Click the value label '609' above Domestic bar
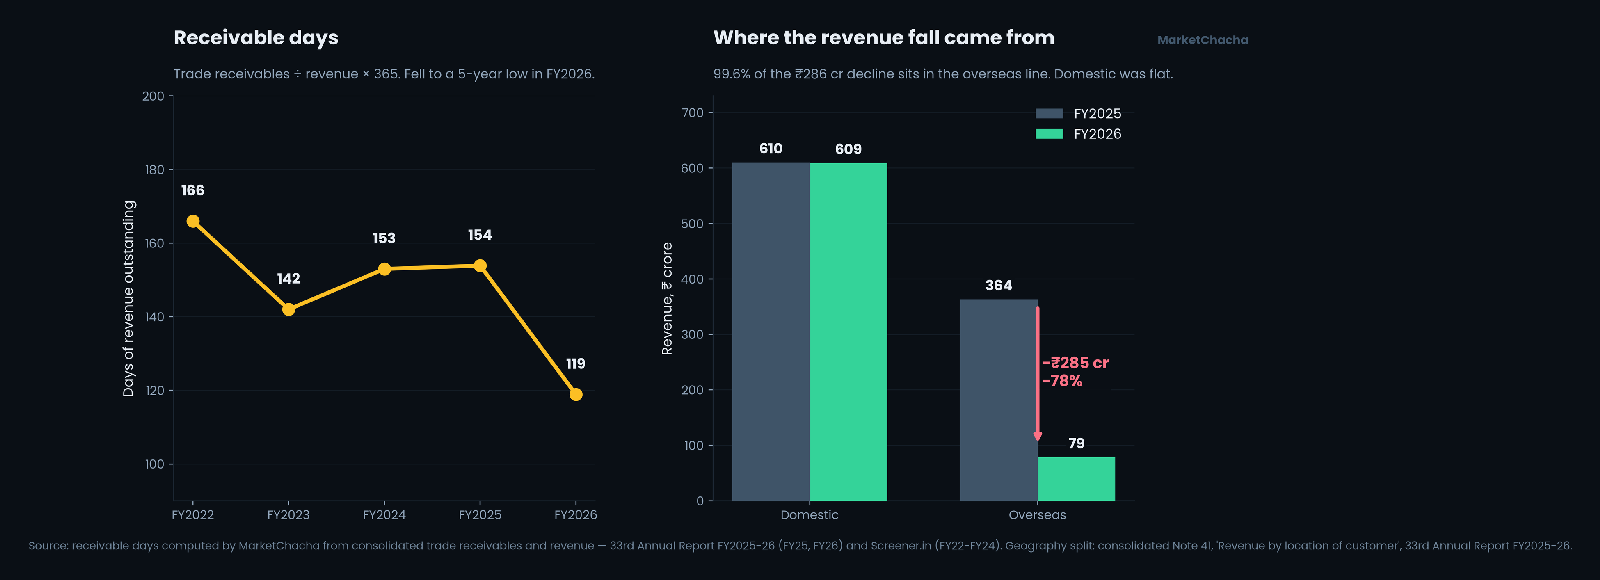This screenshot has width=1600, height=580. (848, 149)
